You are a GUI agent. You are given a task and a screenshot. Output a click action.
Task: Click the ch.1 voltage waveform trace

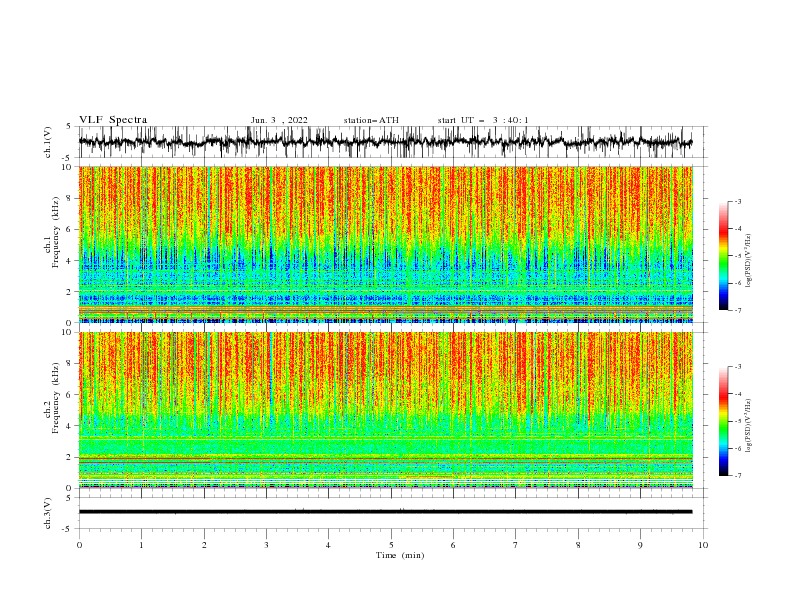pos(385,142)
